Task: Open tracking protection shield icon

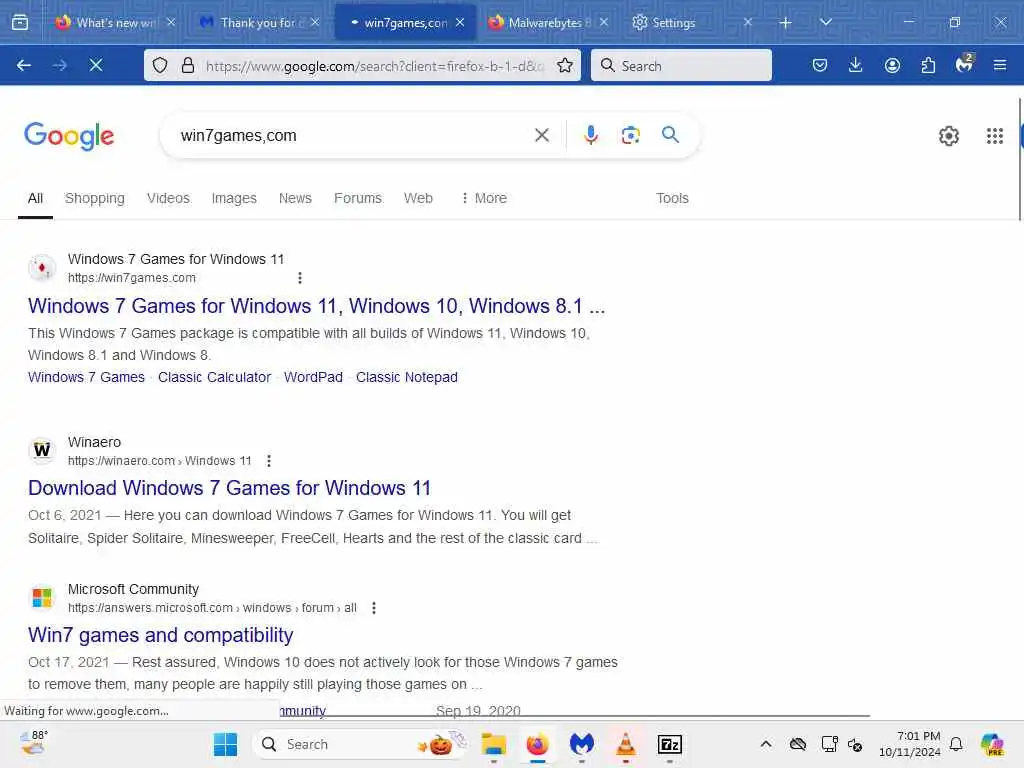Action: click(160, 65)
